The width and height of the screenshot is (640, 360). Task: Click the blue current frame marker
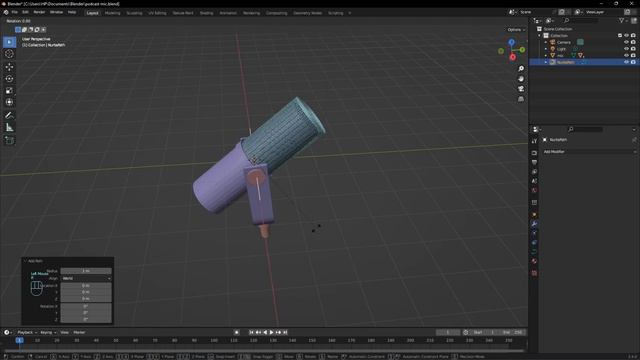pyautogui.click(x=19, y=340)
